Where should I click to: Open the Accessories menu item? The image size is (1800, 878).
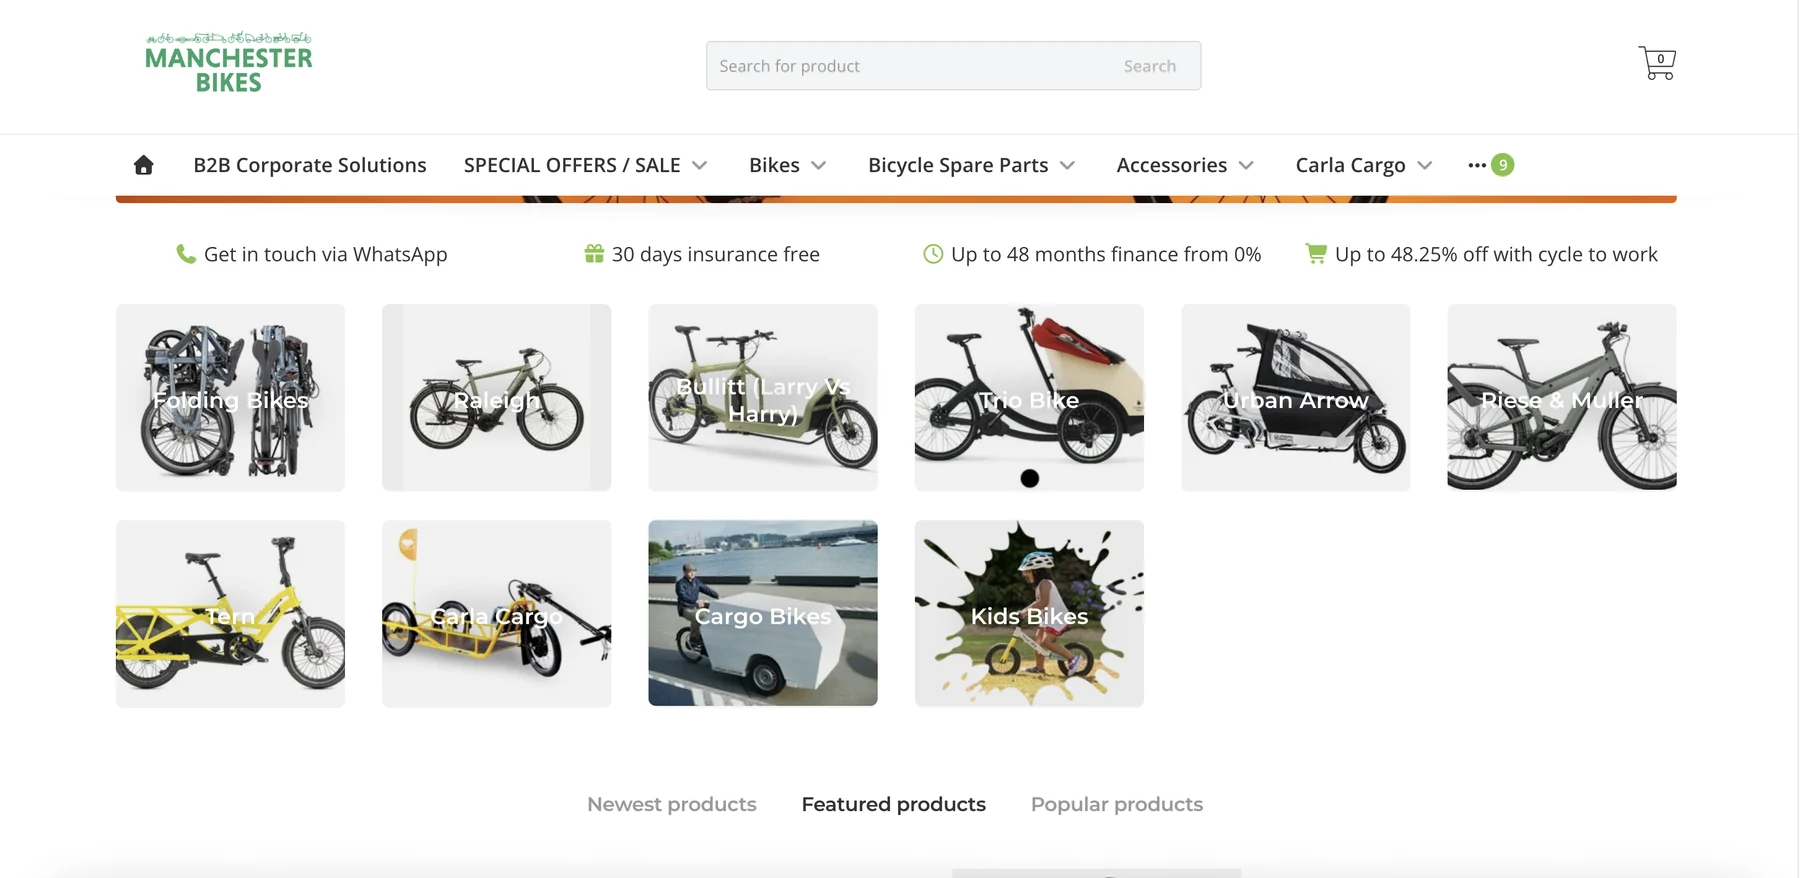(1172, 165)
